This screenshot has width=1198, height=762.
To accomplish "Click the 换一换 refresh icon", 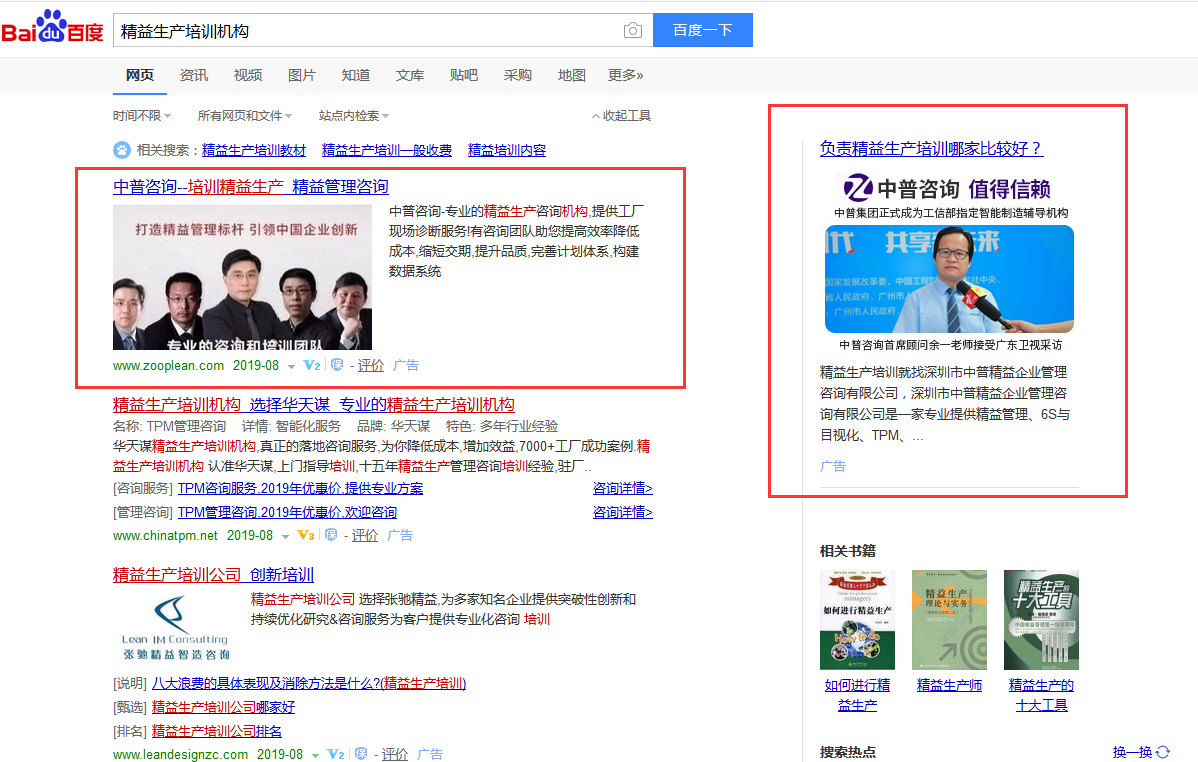I will click(x=1163, y=752).
